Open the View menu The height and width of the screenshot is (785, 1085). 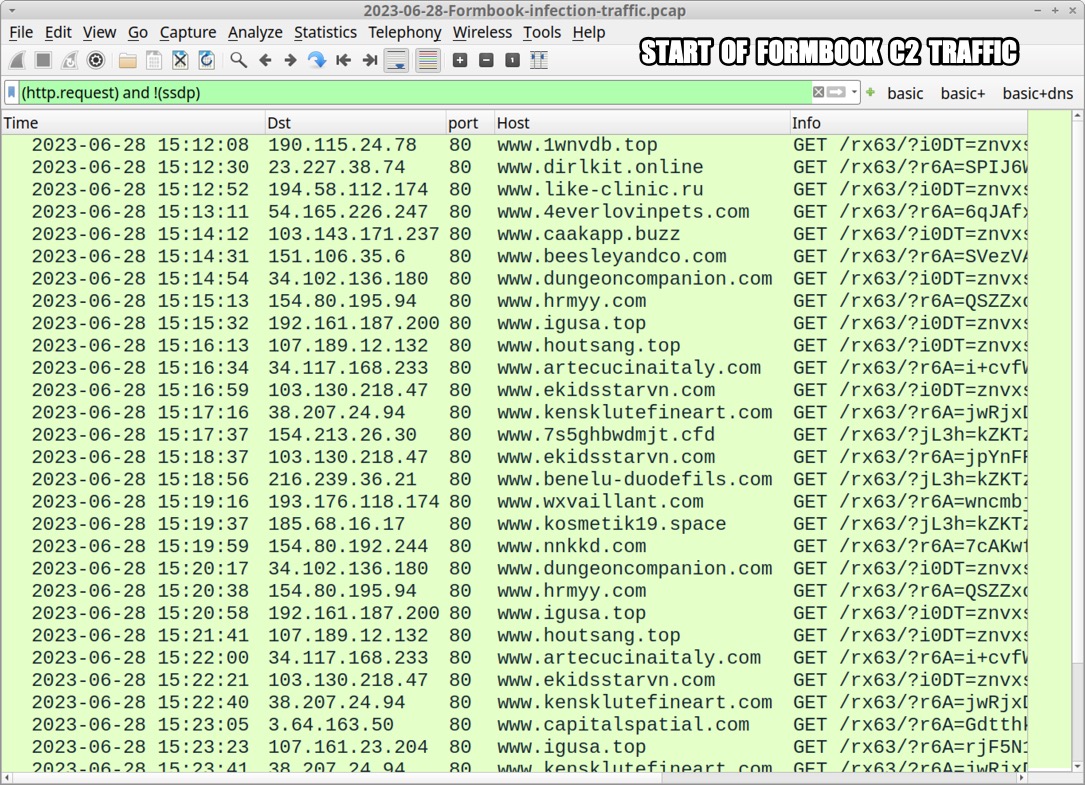tap(100, 33)
